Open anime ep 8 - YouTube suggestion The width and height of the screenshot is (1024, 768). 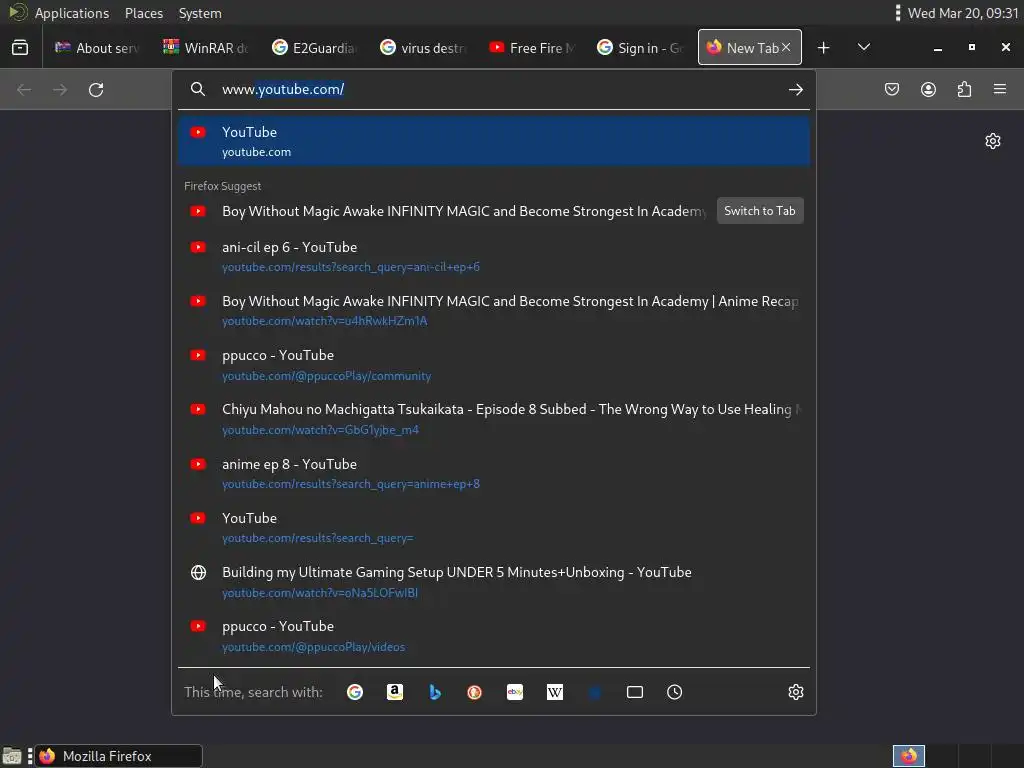494,473
